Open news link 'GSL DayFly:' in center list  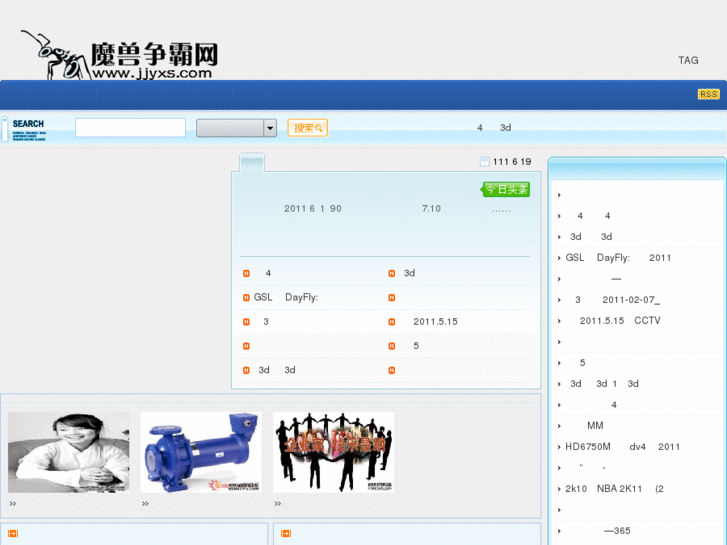pos(286,297)
